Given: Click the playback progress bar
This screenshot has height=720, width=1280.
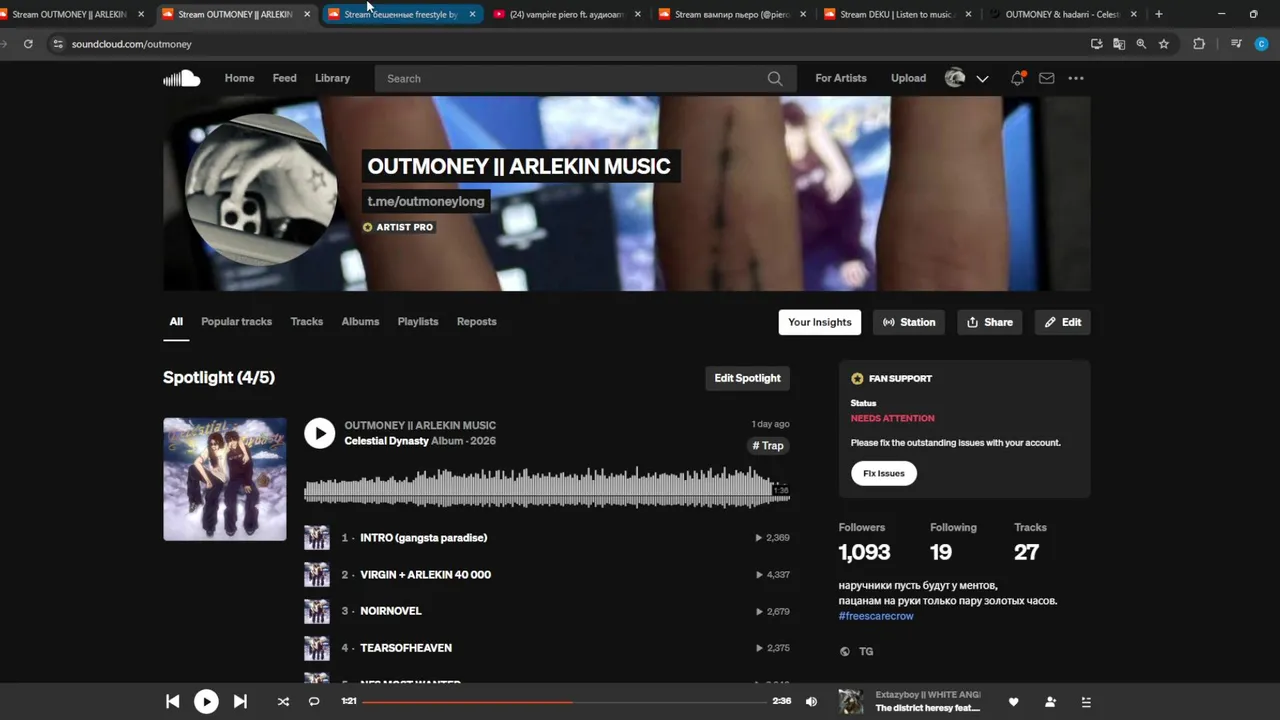Looking at the screenshot, I should click(563, 702).
